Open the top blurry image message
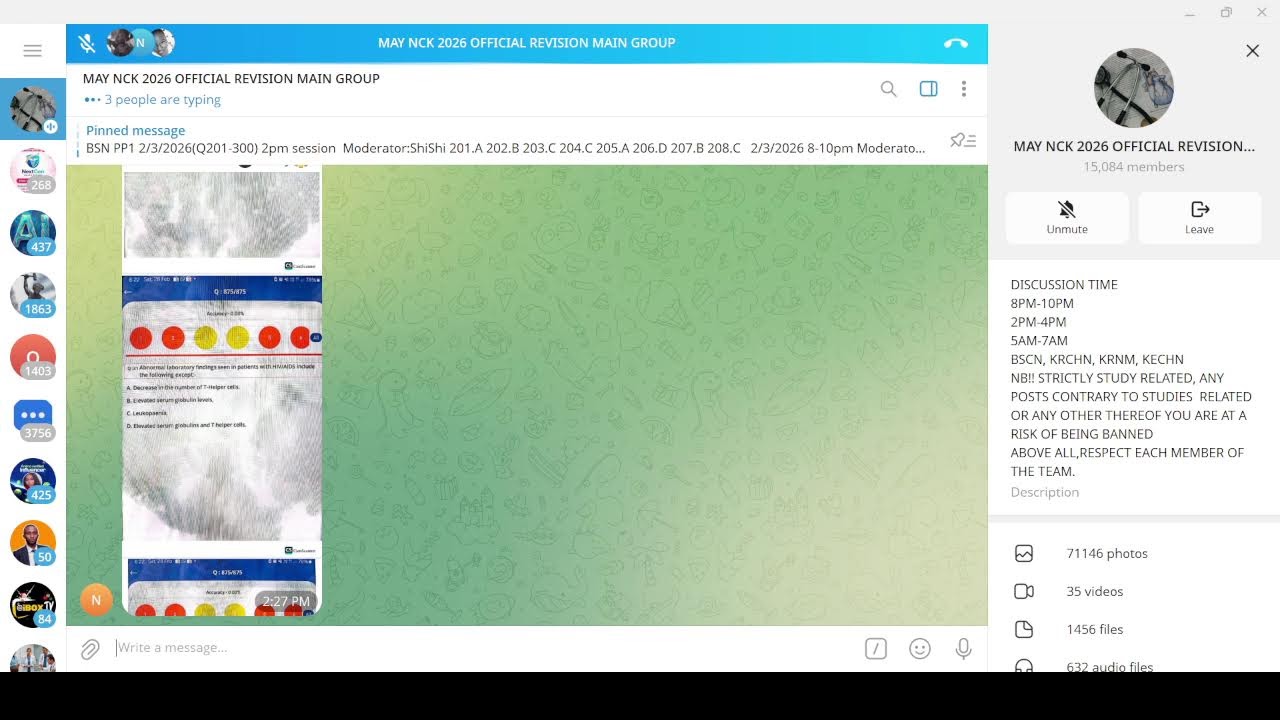 tap(222, 216)
